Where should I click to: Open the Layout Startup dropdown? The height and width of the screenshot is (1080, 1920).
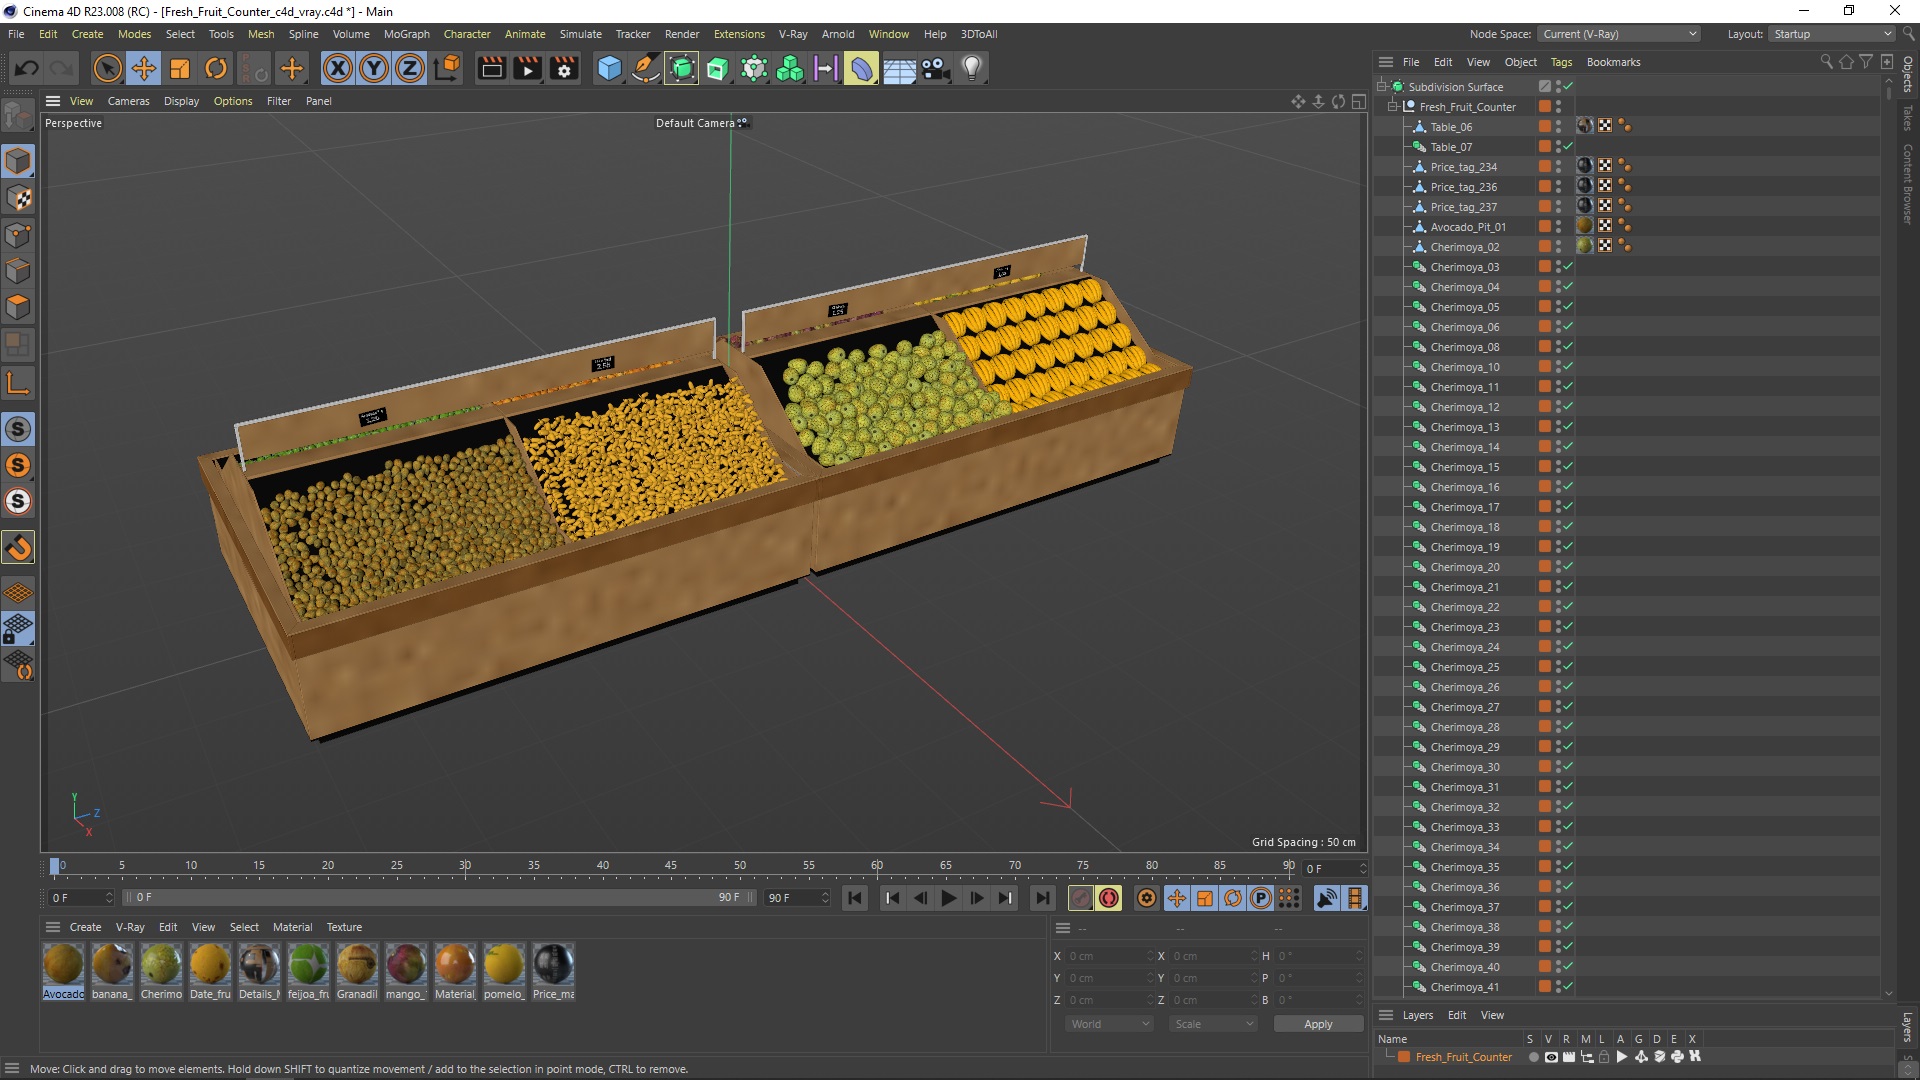pos(1832,34)
